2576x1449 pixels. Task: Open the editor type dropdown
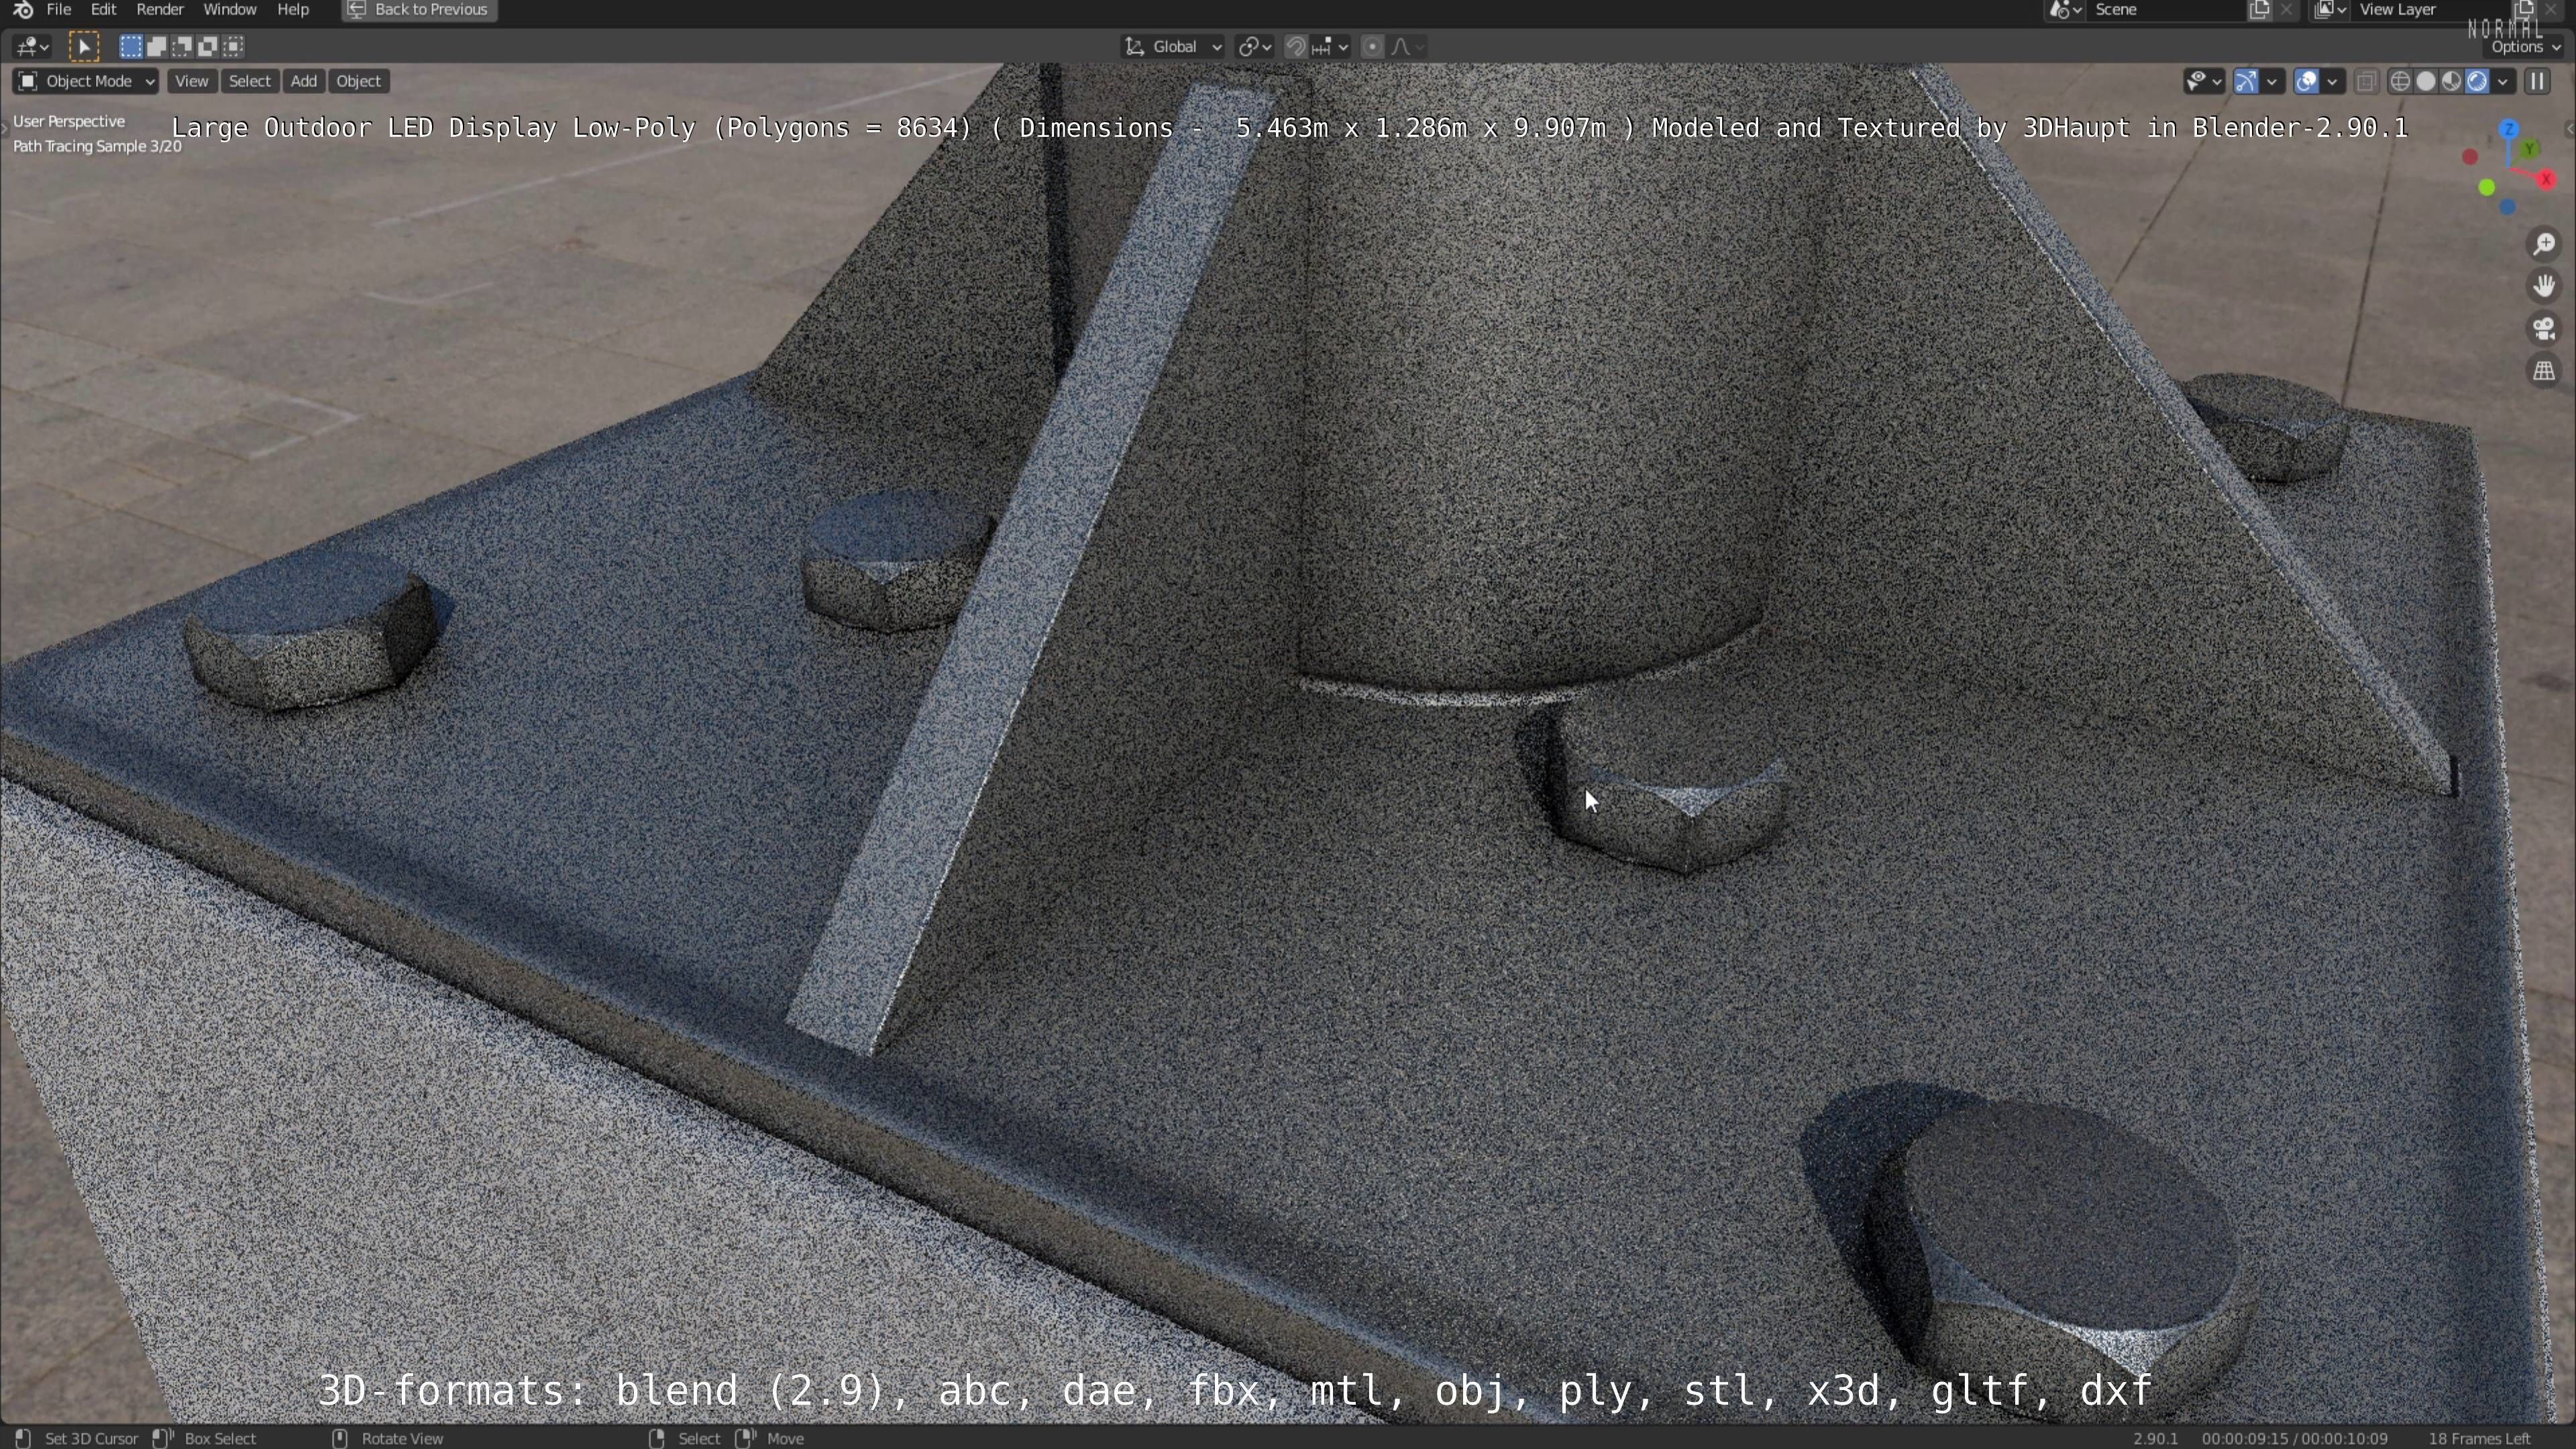pyautogui.click(x=32, y=46)
